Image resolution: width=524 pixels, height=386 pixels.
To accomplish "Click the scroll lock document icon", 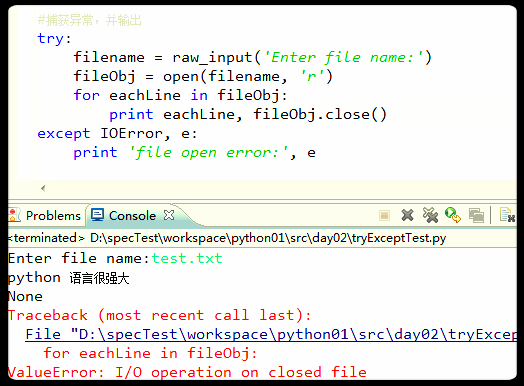I will tap(507, 215).
